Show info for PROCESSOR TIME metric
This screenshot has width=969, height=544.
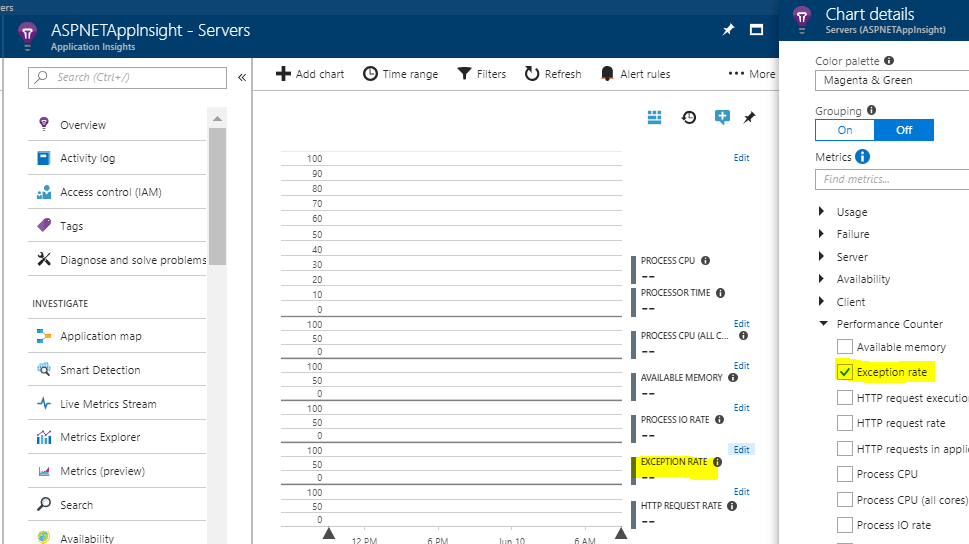720,293
